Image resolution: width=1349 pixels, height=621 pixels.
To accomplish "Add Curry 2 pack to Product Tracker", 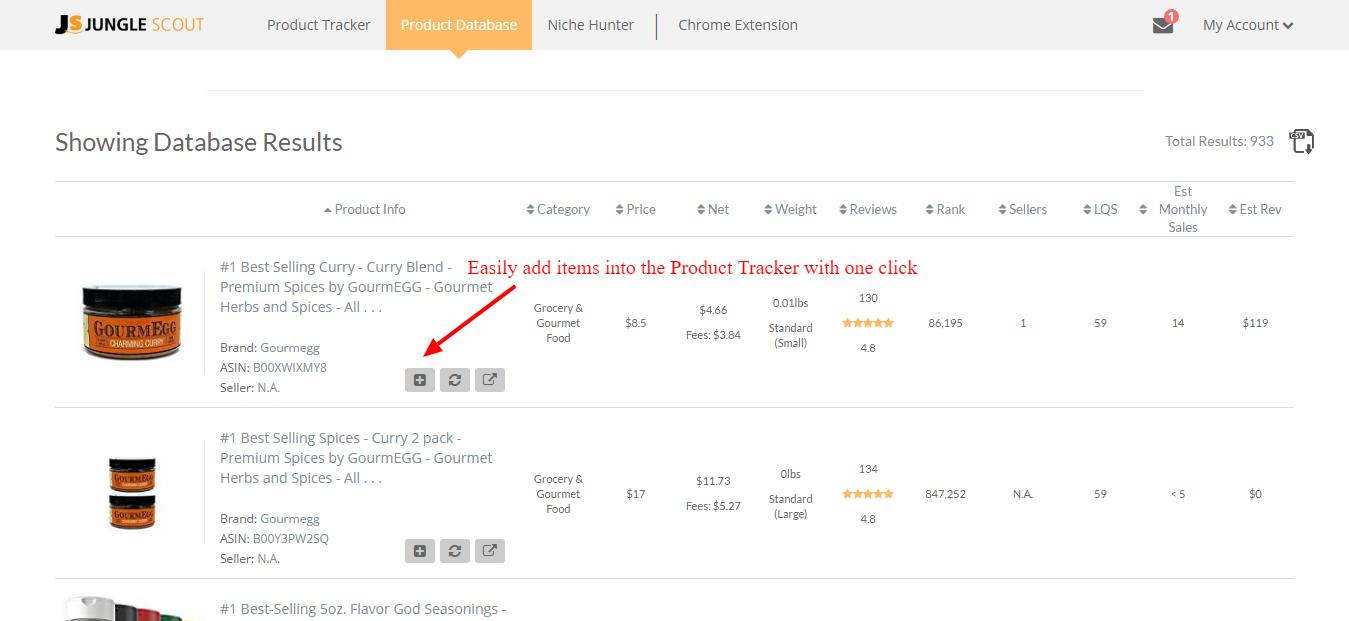I will tap(420, 551).
